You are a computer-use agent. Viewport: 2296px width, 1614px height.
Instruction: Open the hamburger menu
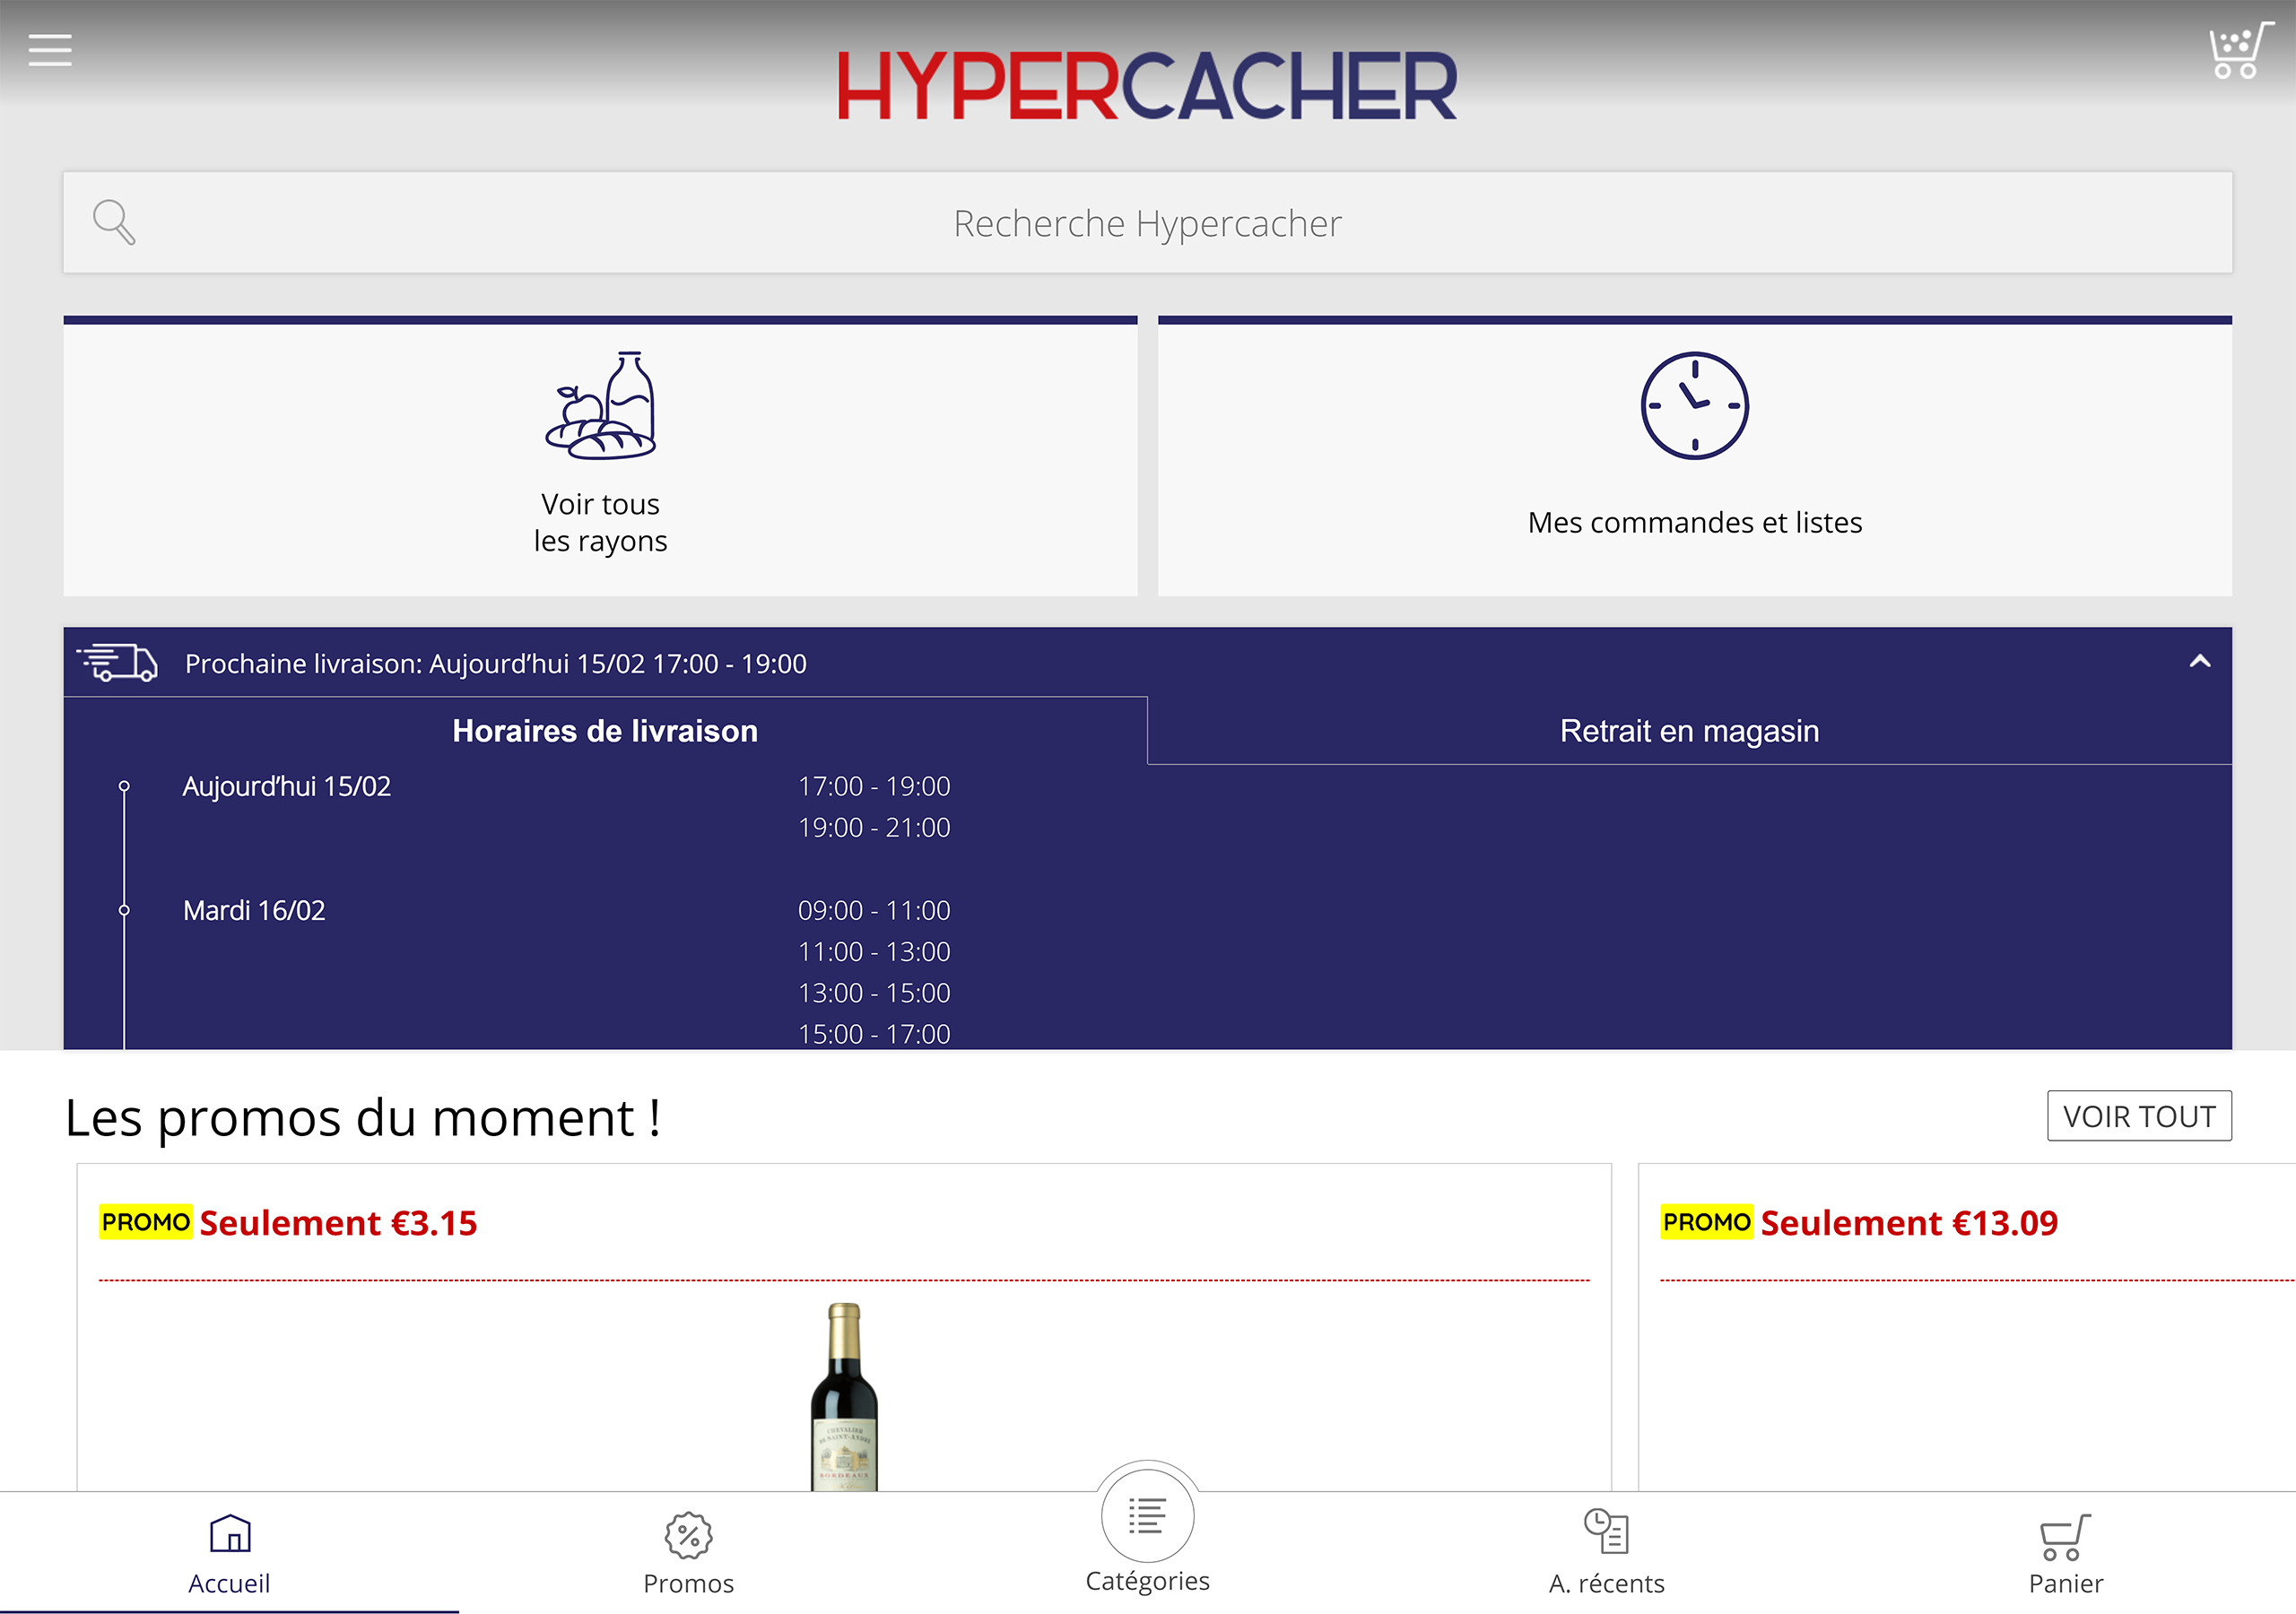coord(50,49)
